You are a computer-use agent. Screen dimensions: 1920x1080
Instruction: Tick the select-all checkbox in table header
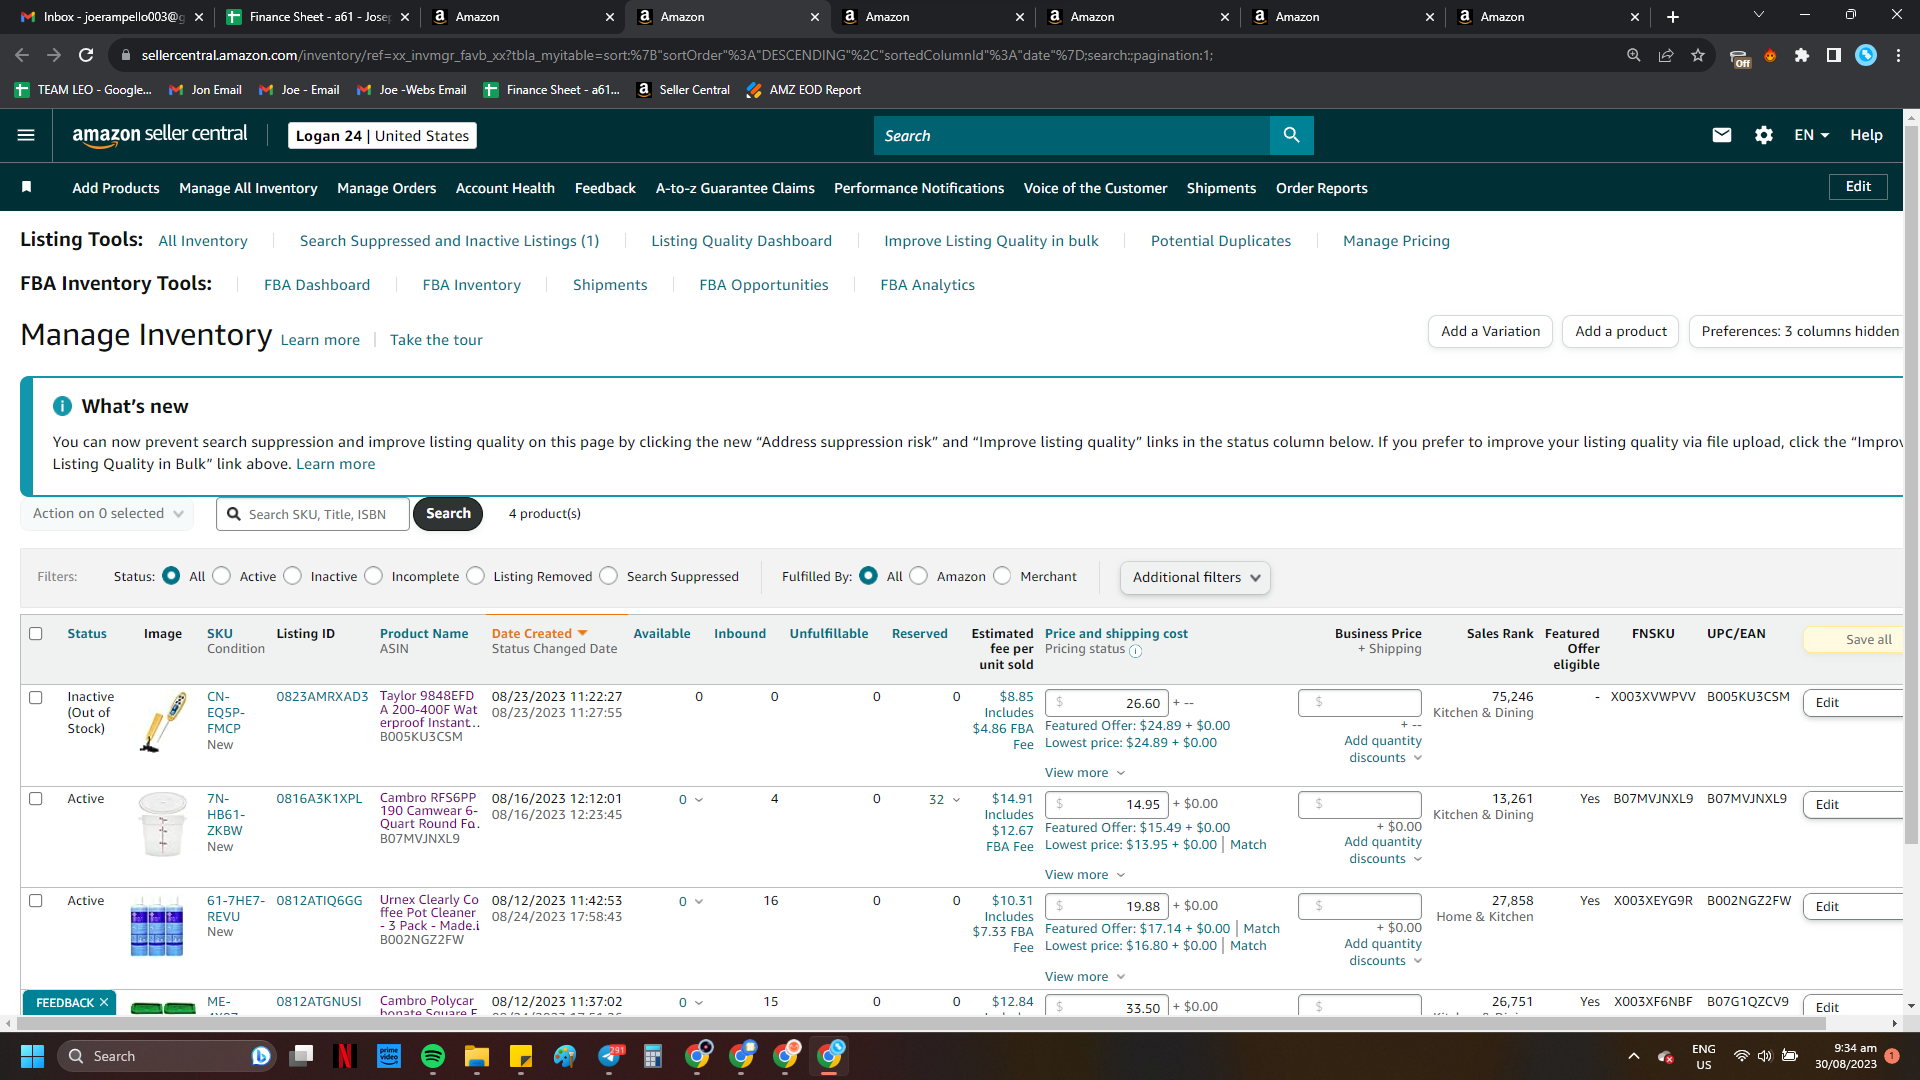36,633
